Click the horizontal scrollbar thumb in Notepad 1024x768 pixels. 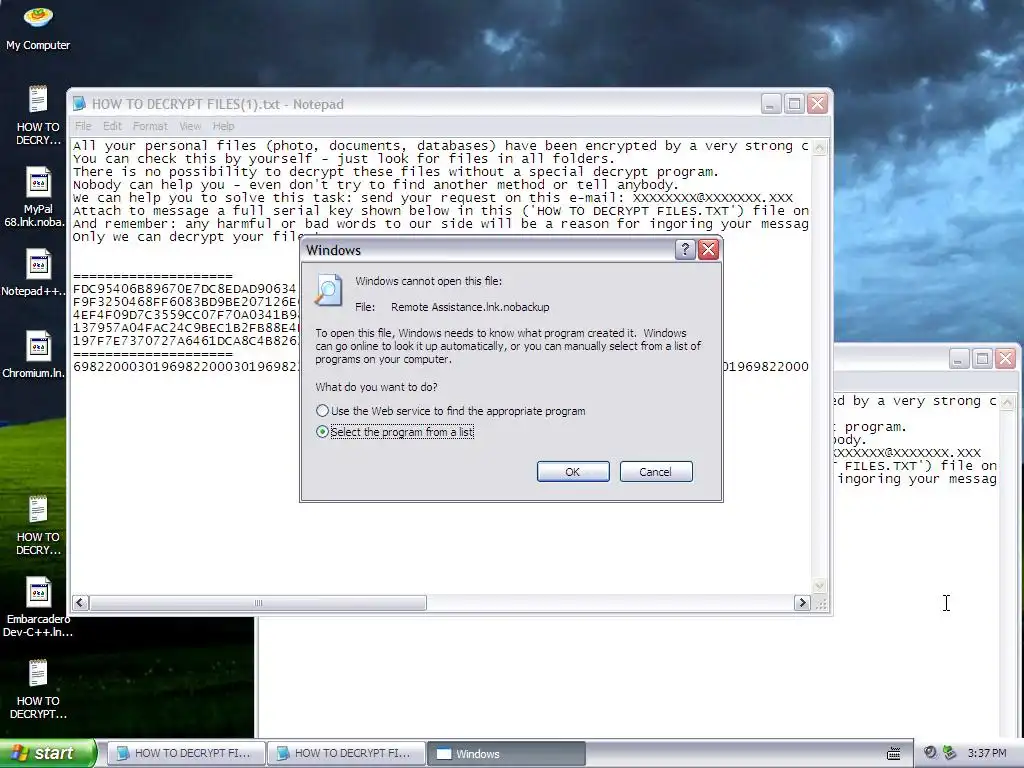point(258,603)
